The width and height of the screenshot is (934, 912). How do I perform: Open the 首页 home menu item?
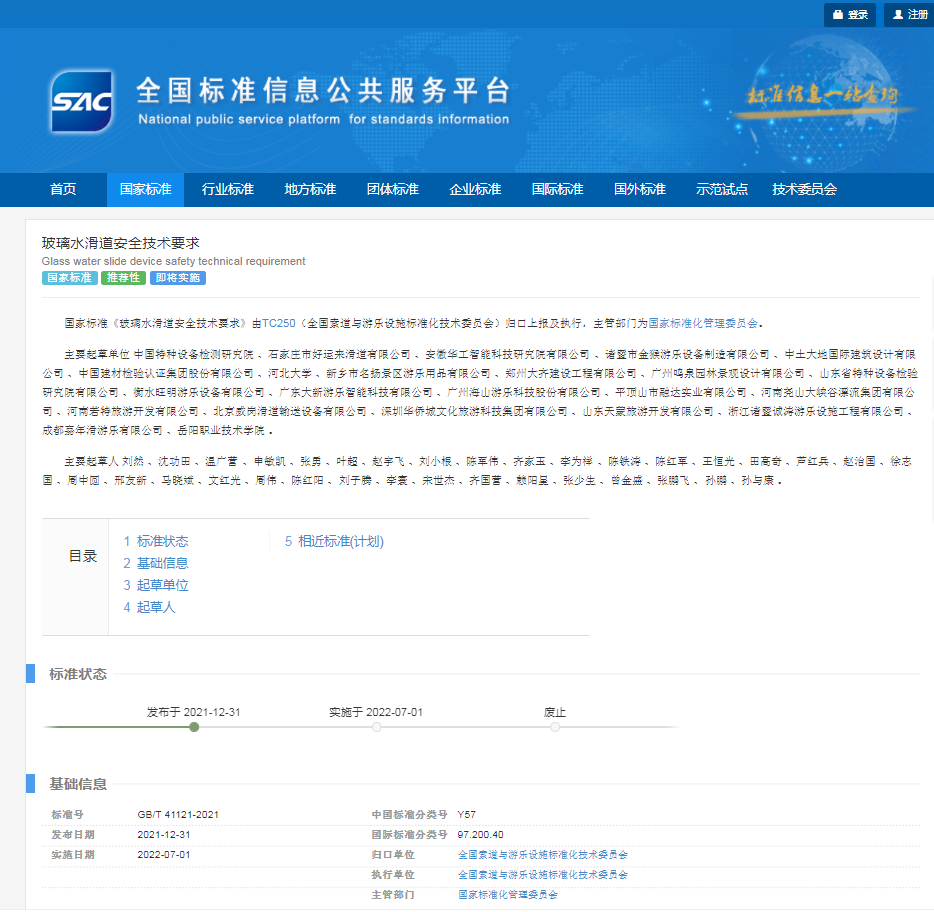click(x=63, y=190)
